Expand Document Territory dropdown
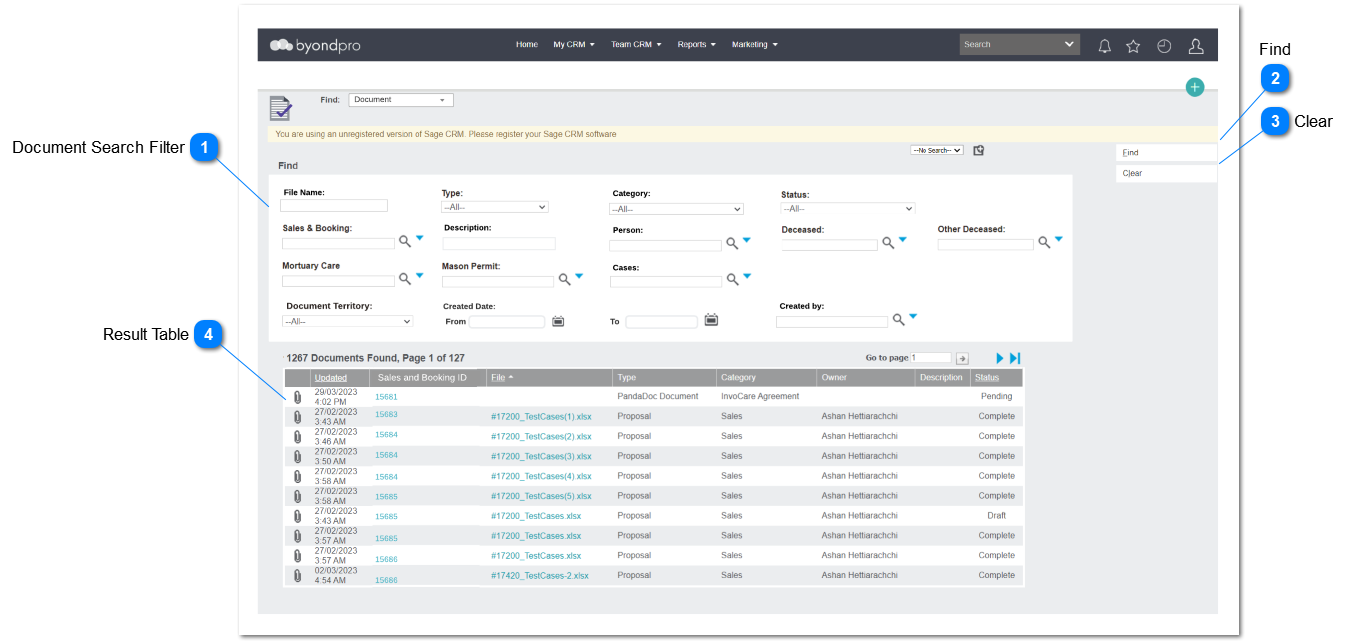The width and height of the screenshot is (1349, 644). [x=347, y=321]
